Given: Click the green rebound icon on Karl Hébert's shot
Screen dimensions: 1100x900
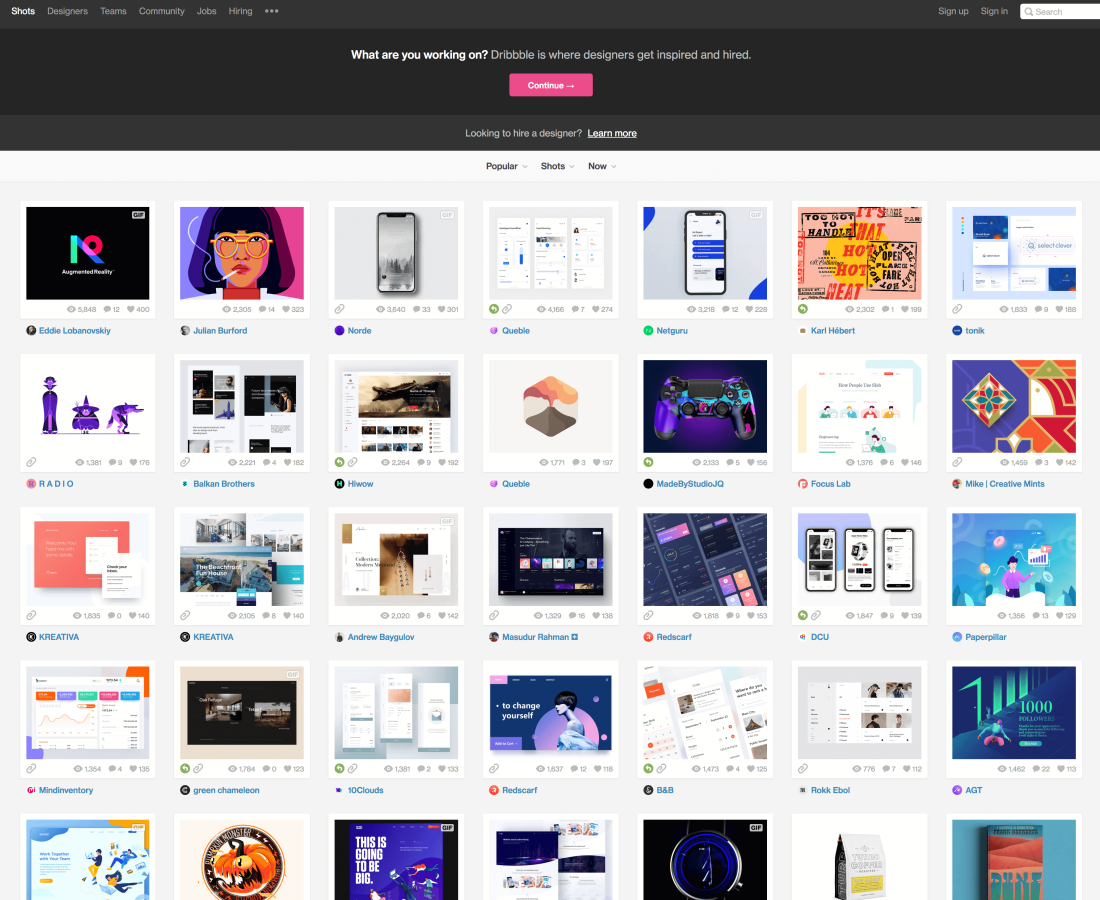Looking at the screenshot, I should tap(803, 309).
